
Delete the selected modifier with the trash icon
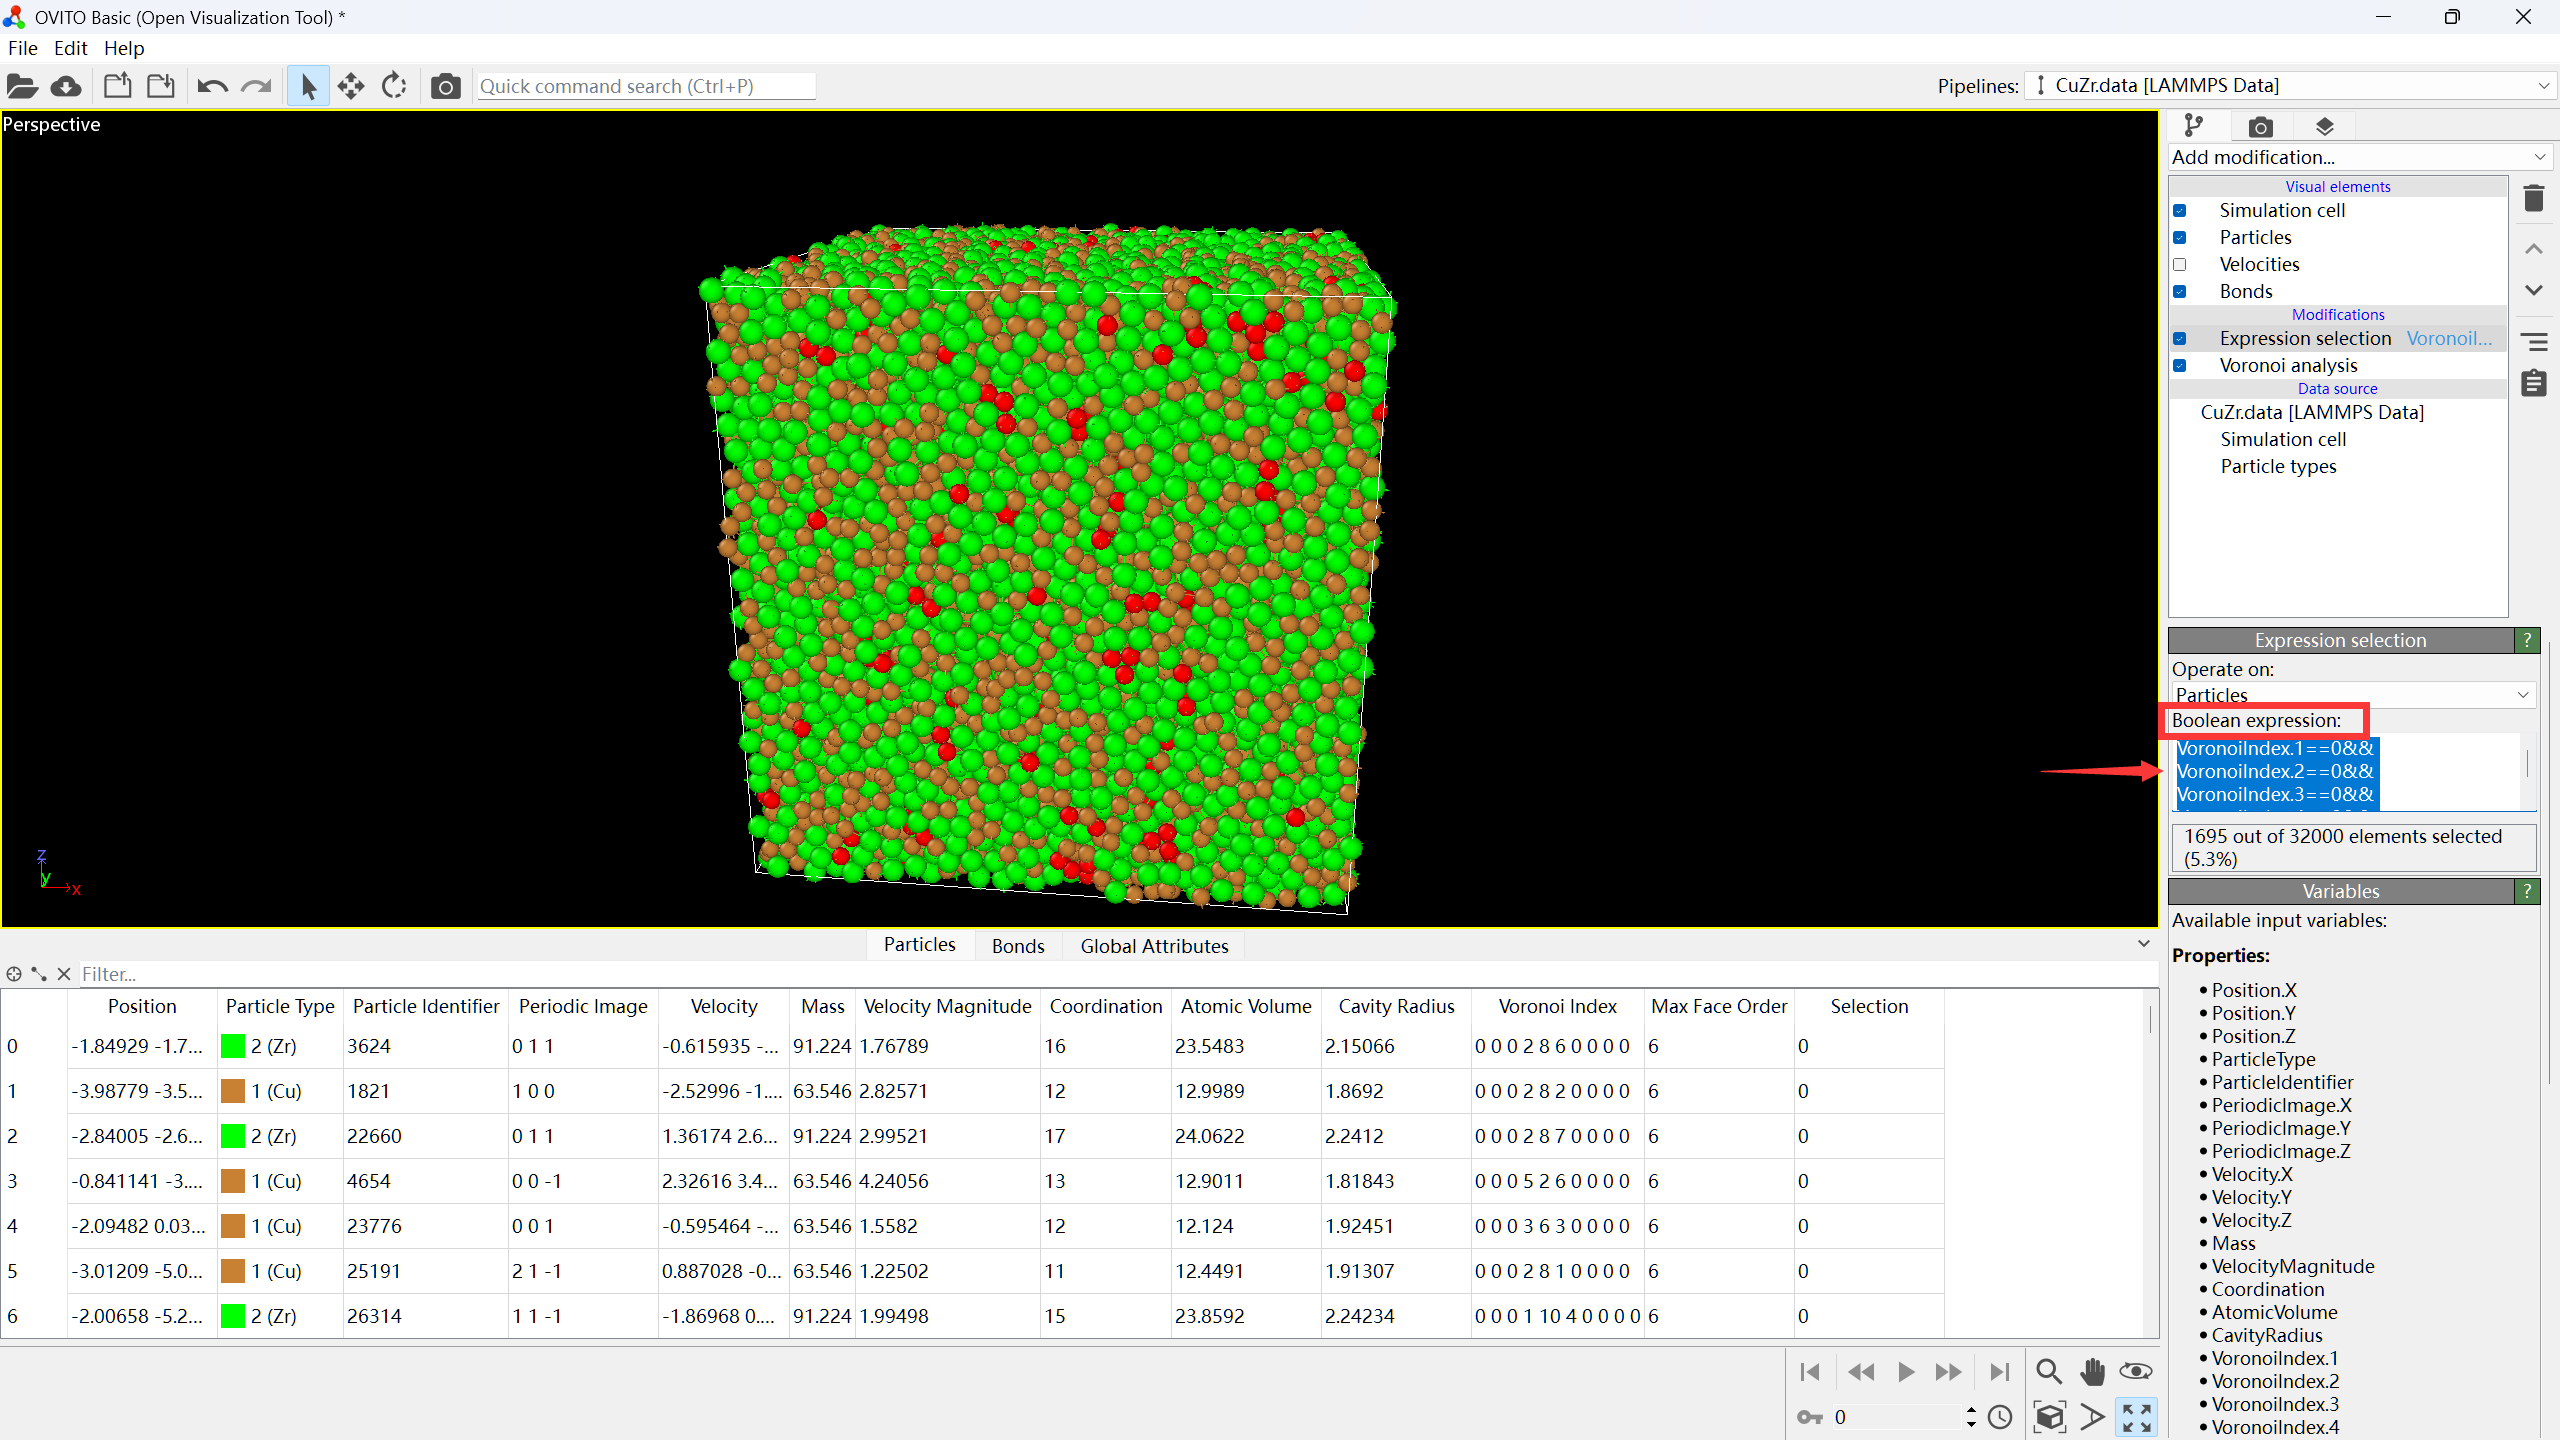tap(2533, 198)
